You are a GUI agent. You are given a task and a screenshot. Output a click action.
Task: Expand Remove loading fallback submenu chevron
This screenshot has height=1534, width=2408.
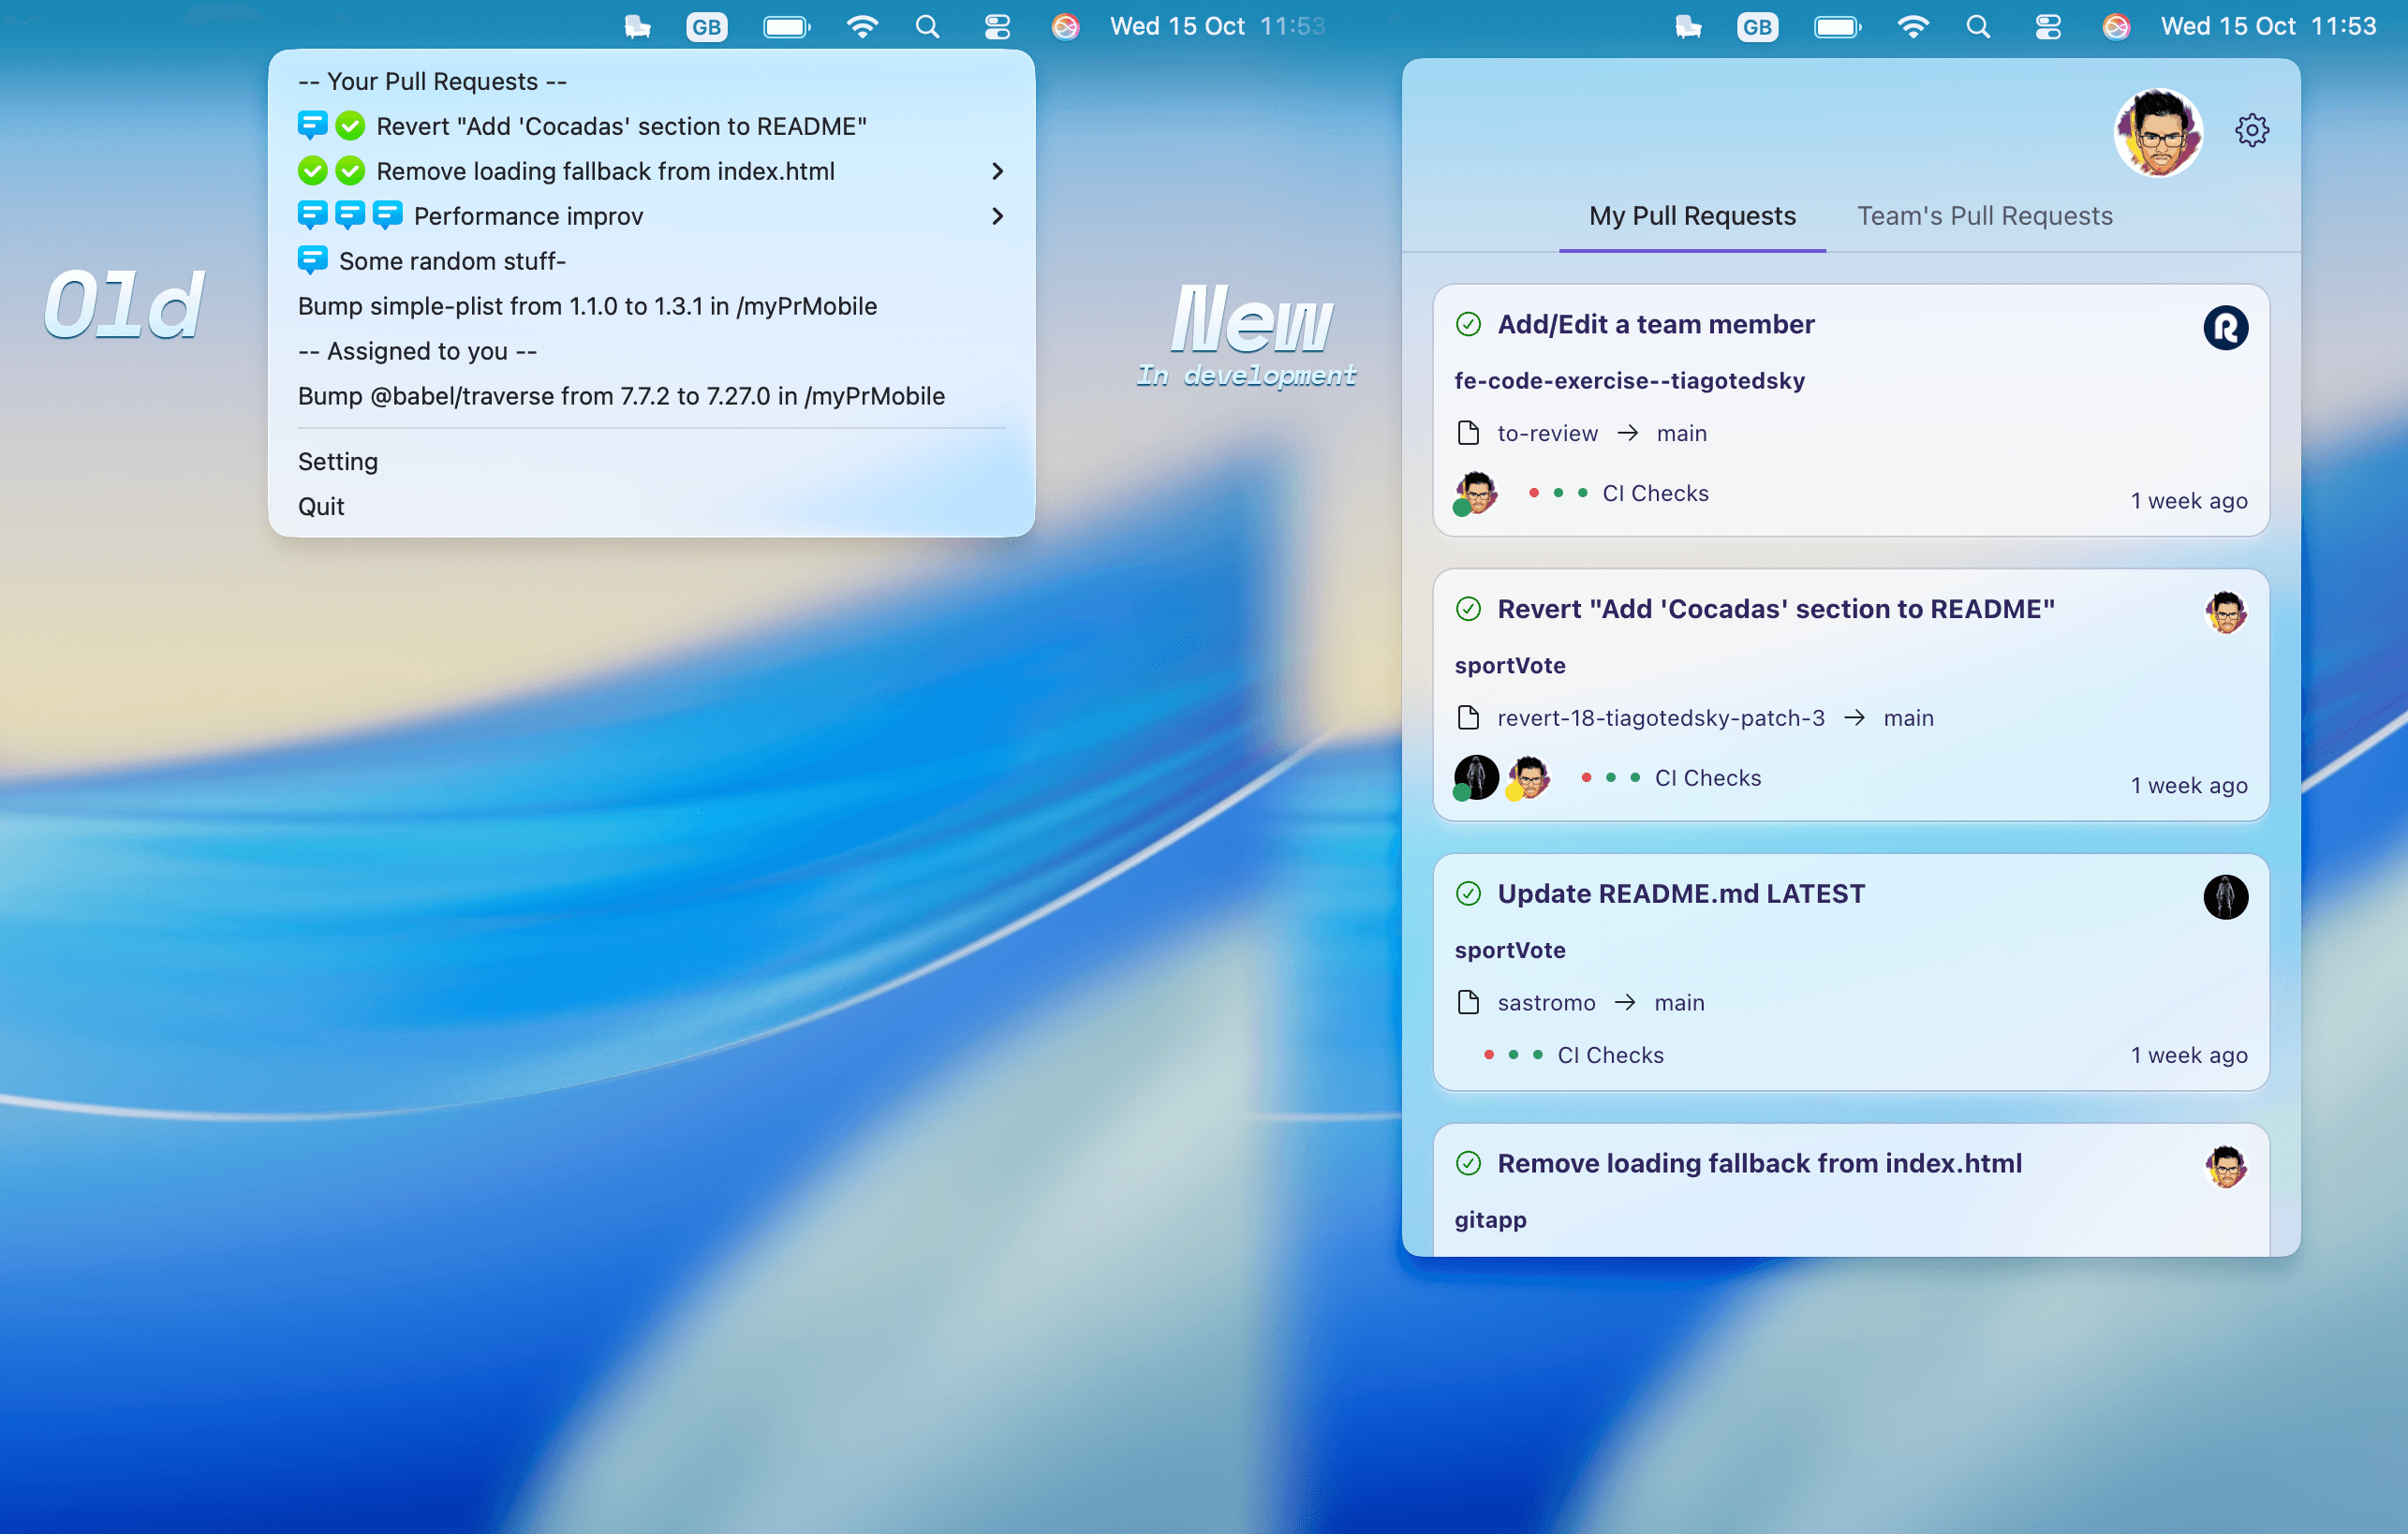click(x=997, y=171)
